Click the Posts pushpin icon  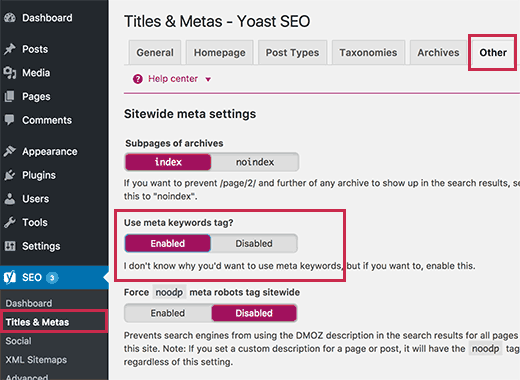(x=10, y=49)
